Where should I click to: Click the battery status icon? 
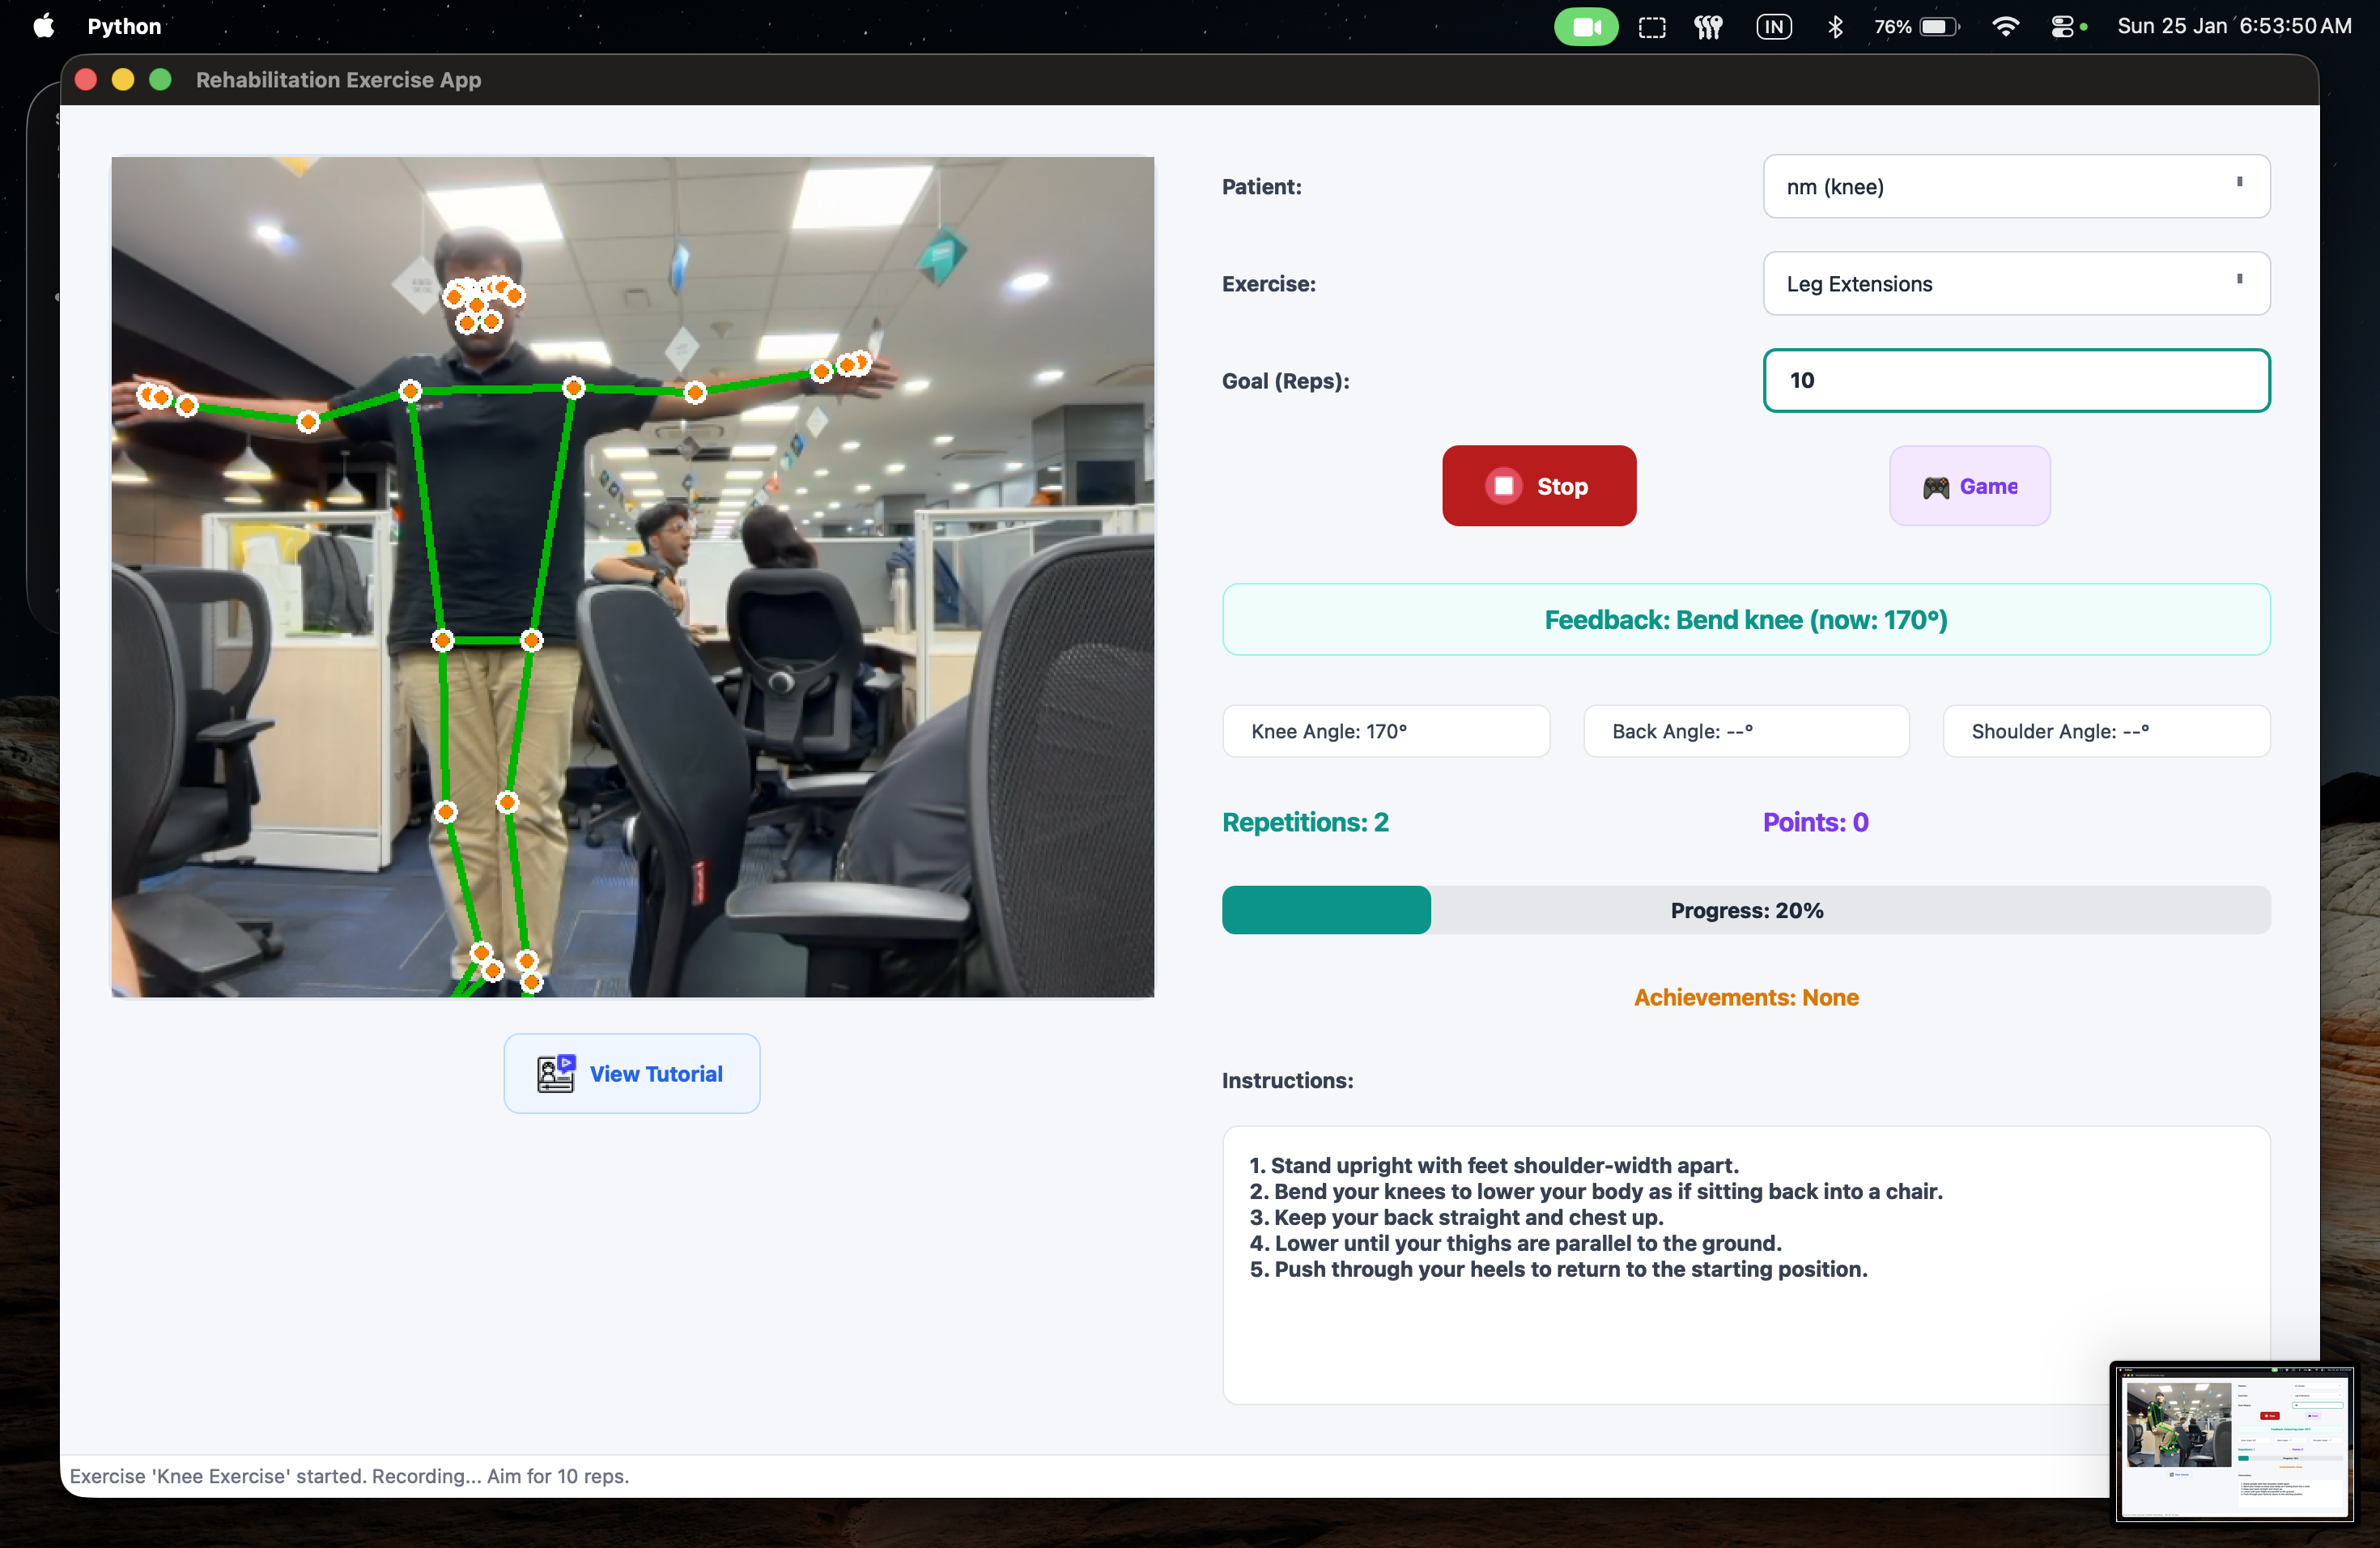pyautogui.click(x=1937, y=27)
